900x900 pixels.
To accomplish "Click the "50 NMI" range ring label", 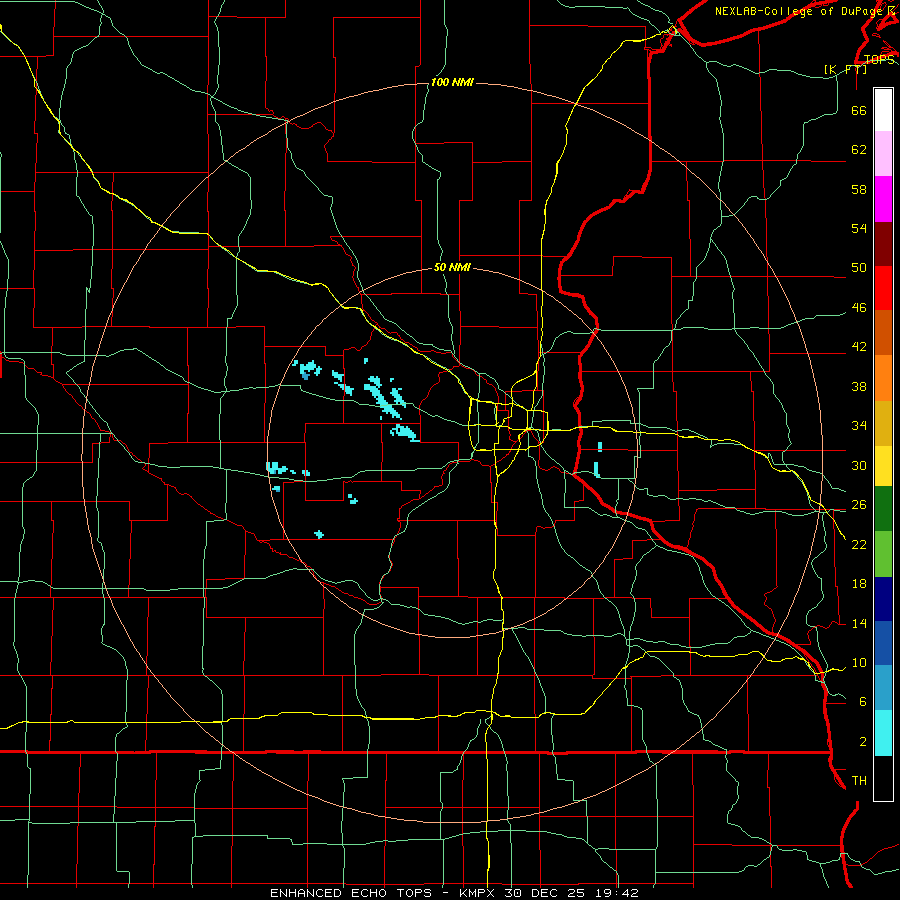I will 452,267.
